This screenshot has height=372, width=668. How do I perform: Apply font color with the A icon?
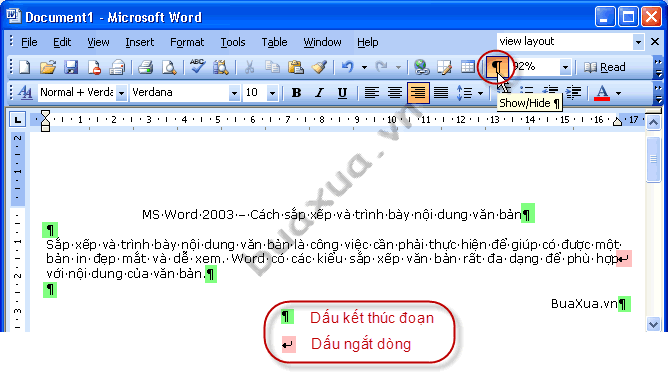point(602,92)
